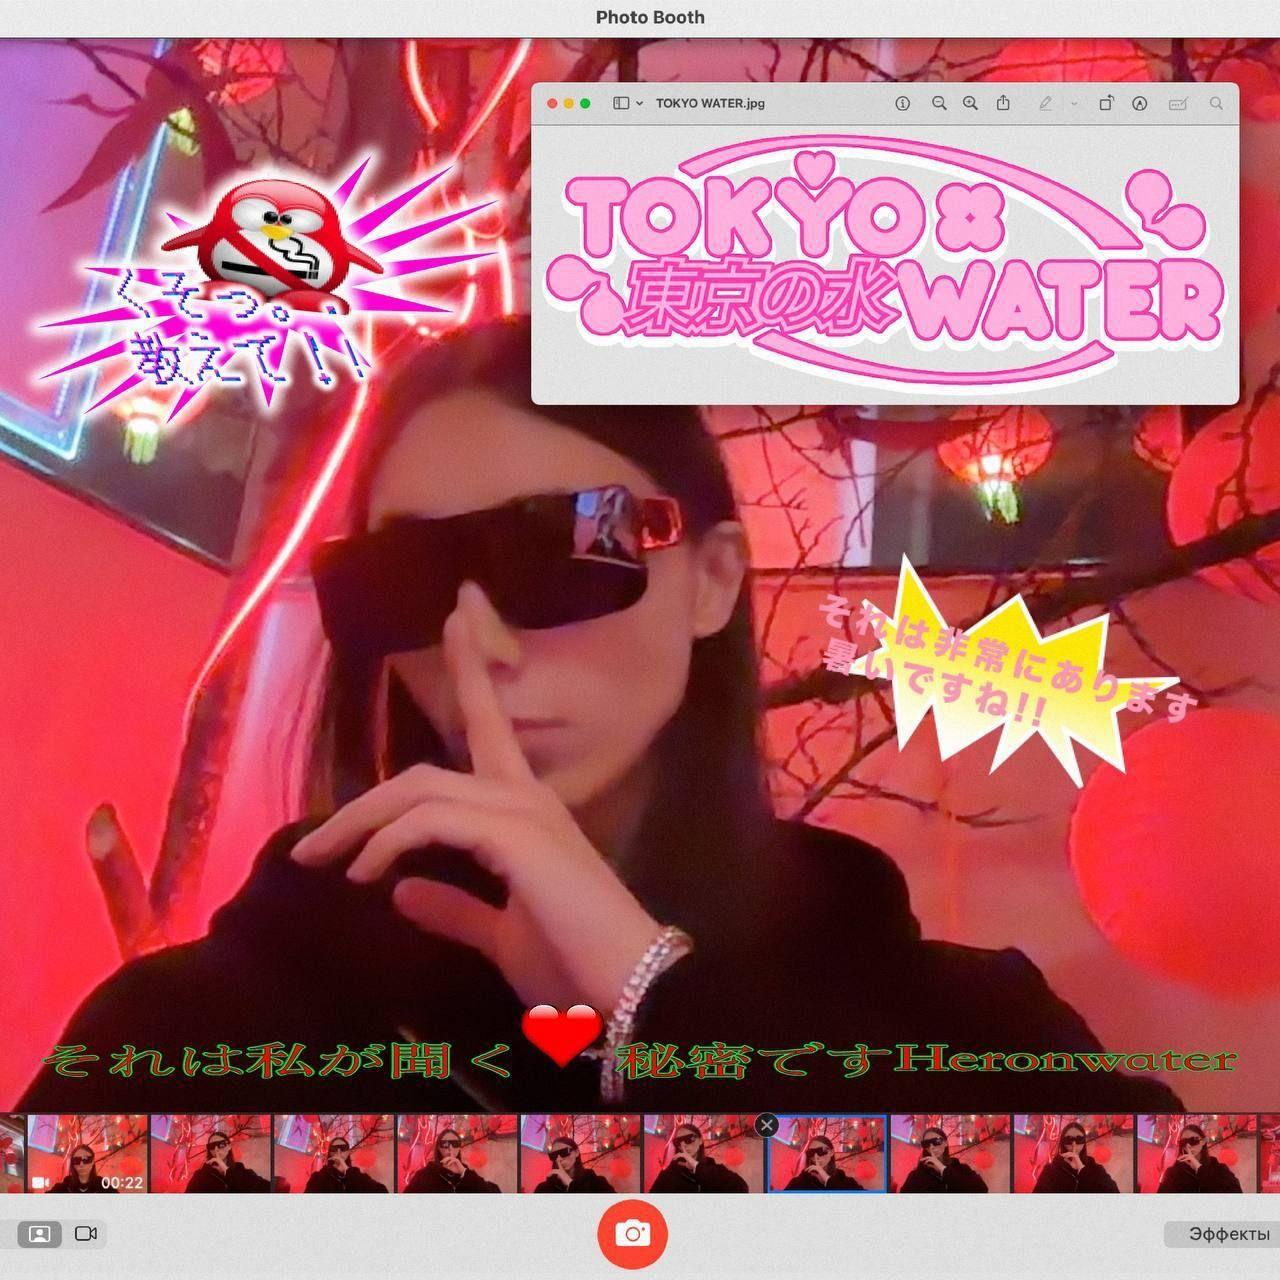Expand the highlight pen options chevron
1280x1280 pixels.
(1074, 103)
